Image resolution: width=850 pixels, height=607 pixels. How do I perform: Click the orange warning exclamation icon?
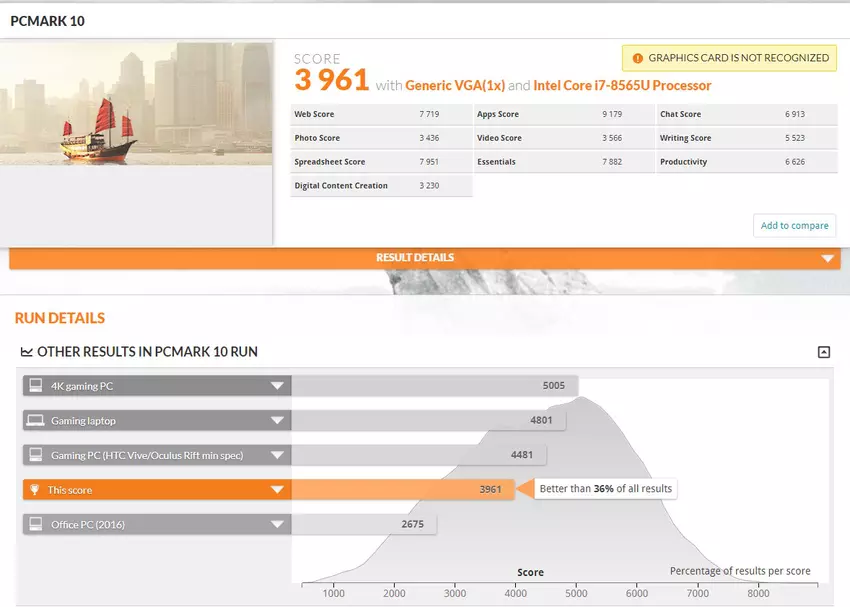637,58
